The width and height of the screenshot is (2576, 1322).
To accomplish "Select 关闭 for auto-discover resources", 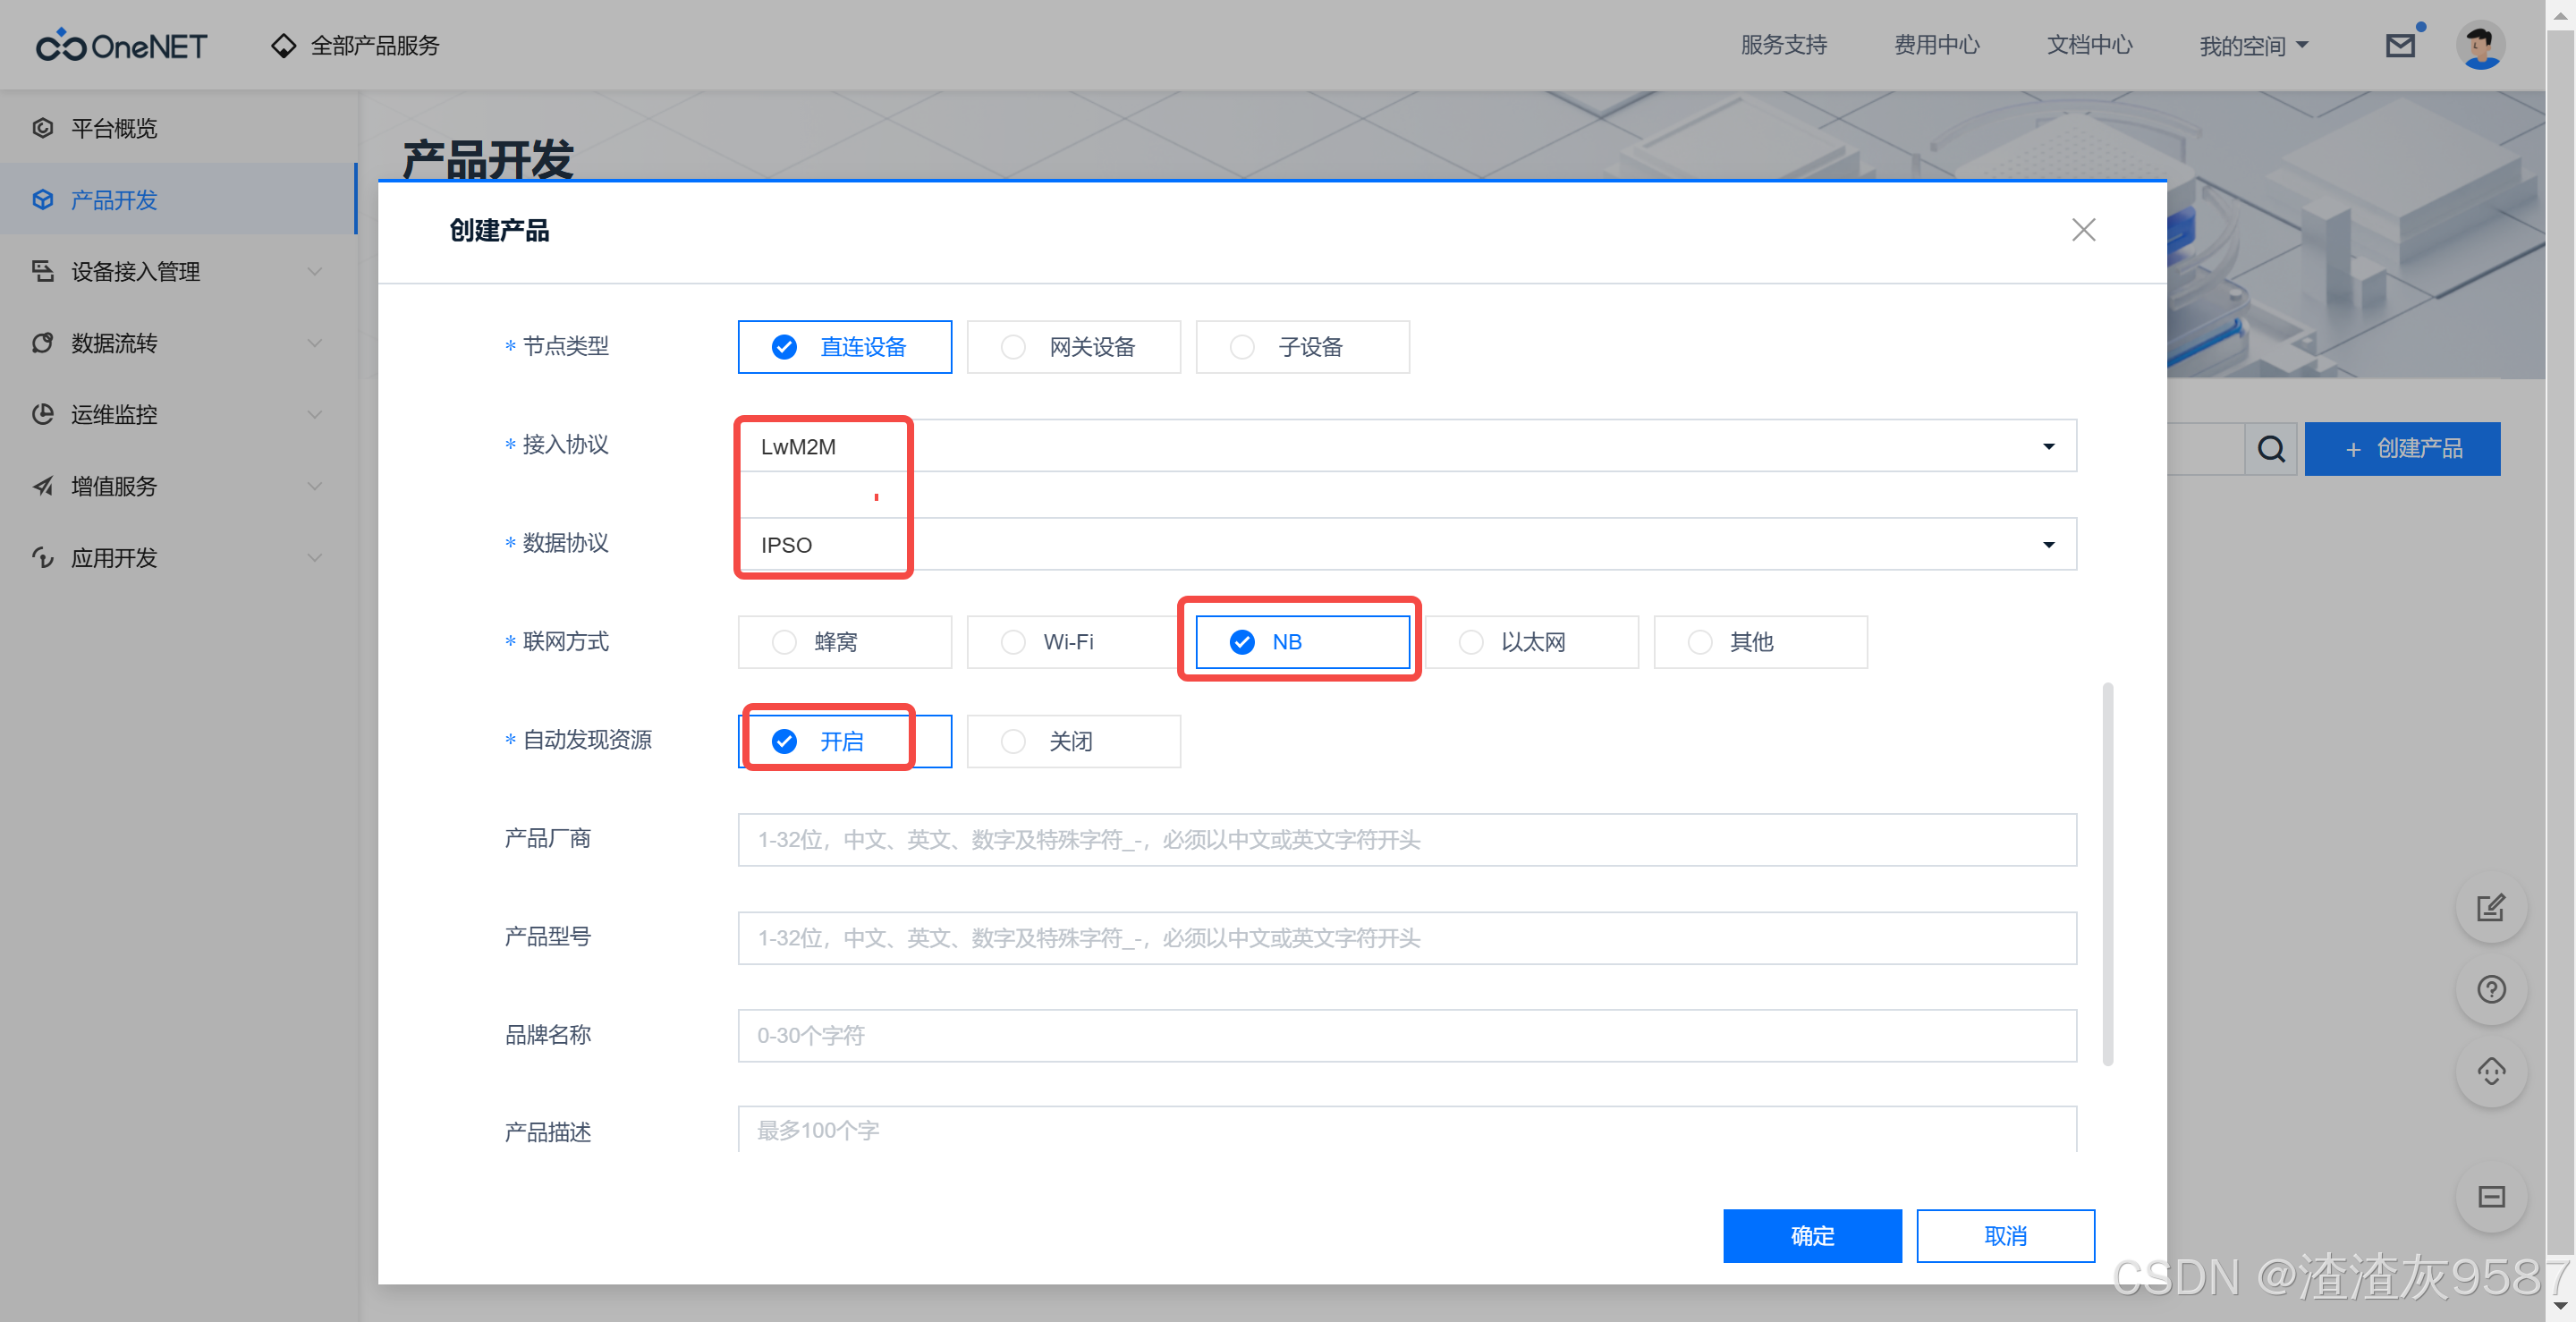I will point(1073,741).
